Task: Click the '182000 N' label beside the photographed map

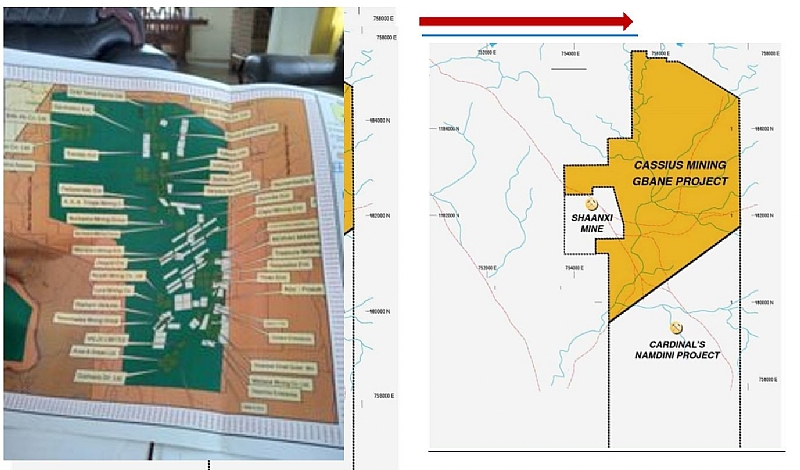Action: tap(379, 216)
